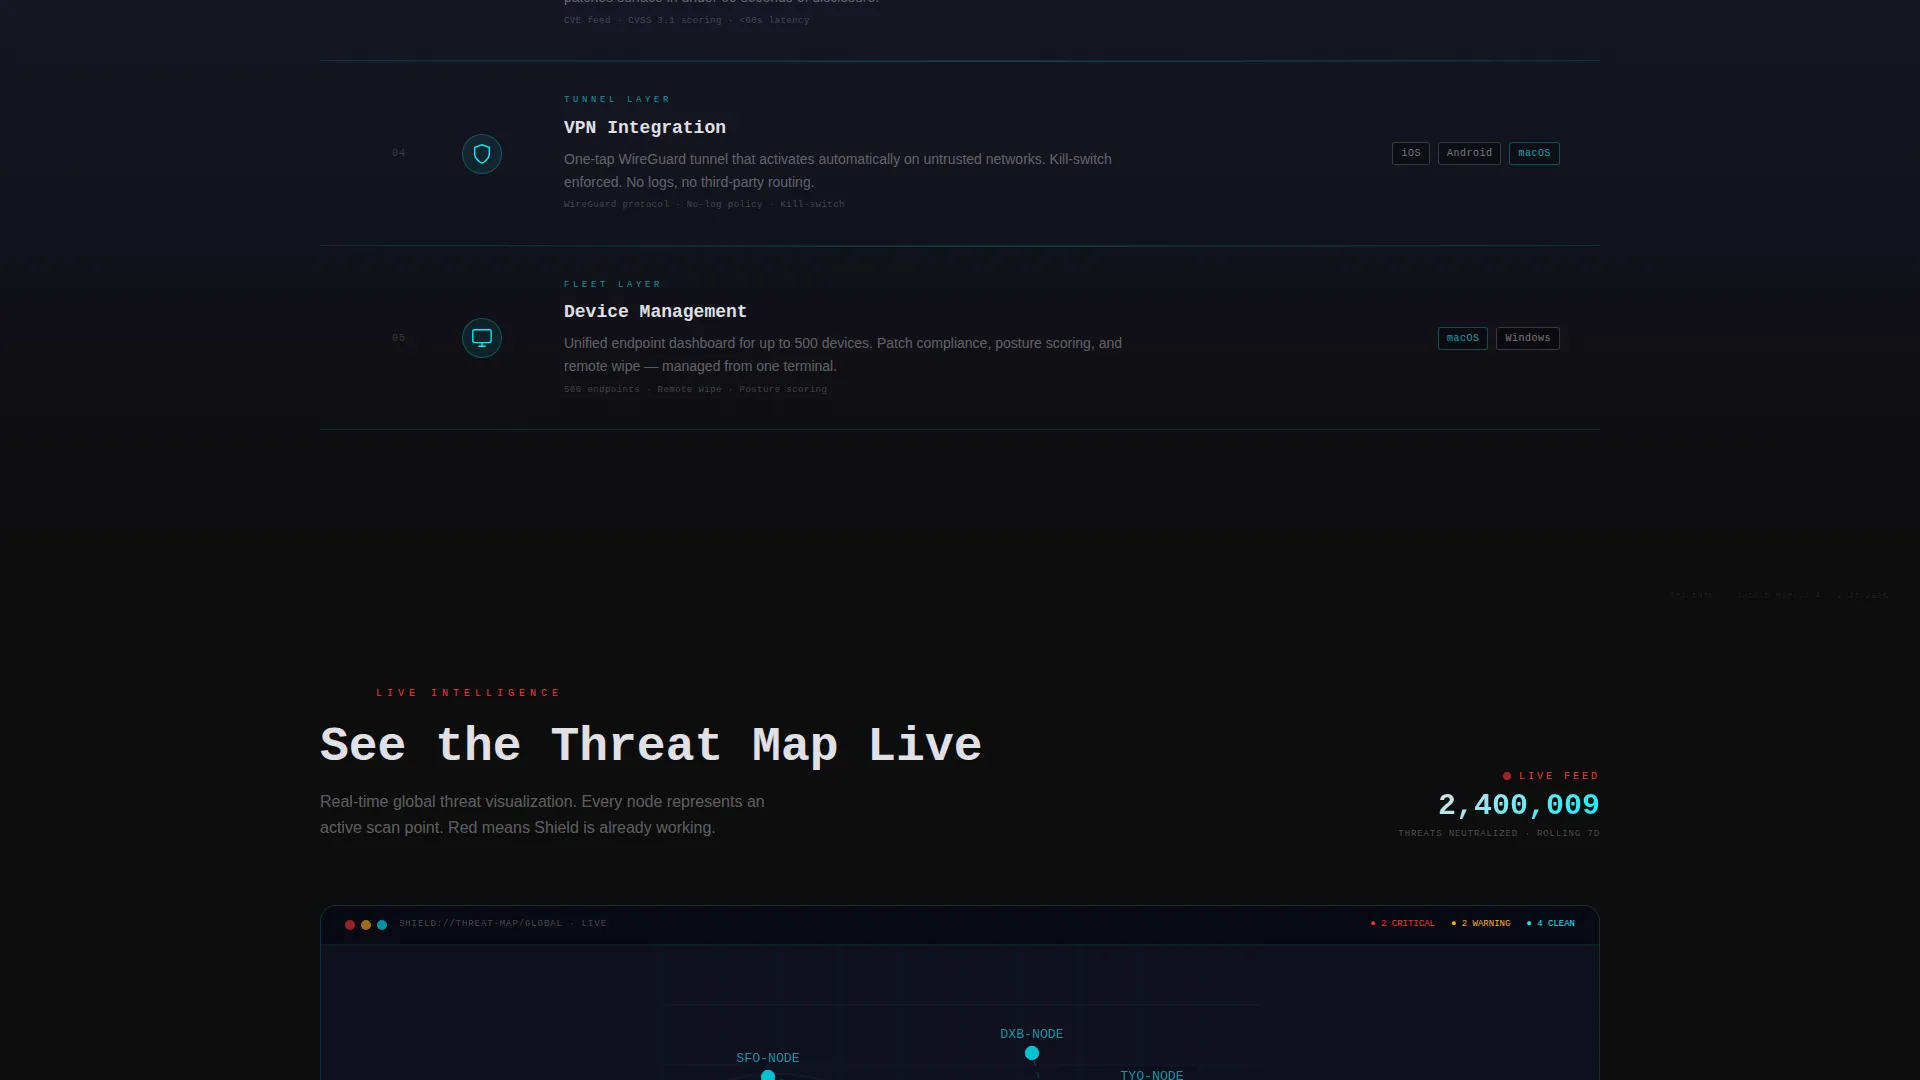Select the macOS tag in VPN Integration row
The width and height of the screenshot is (1920, 1080).
[1534, 153]
